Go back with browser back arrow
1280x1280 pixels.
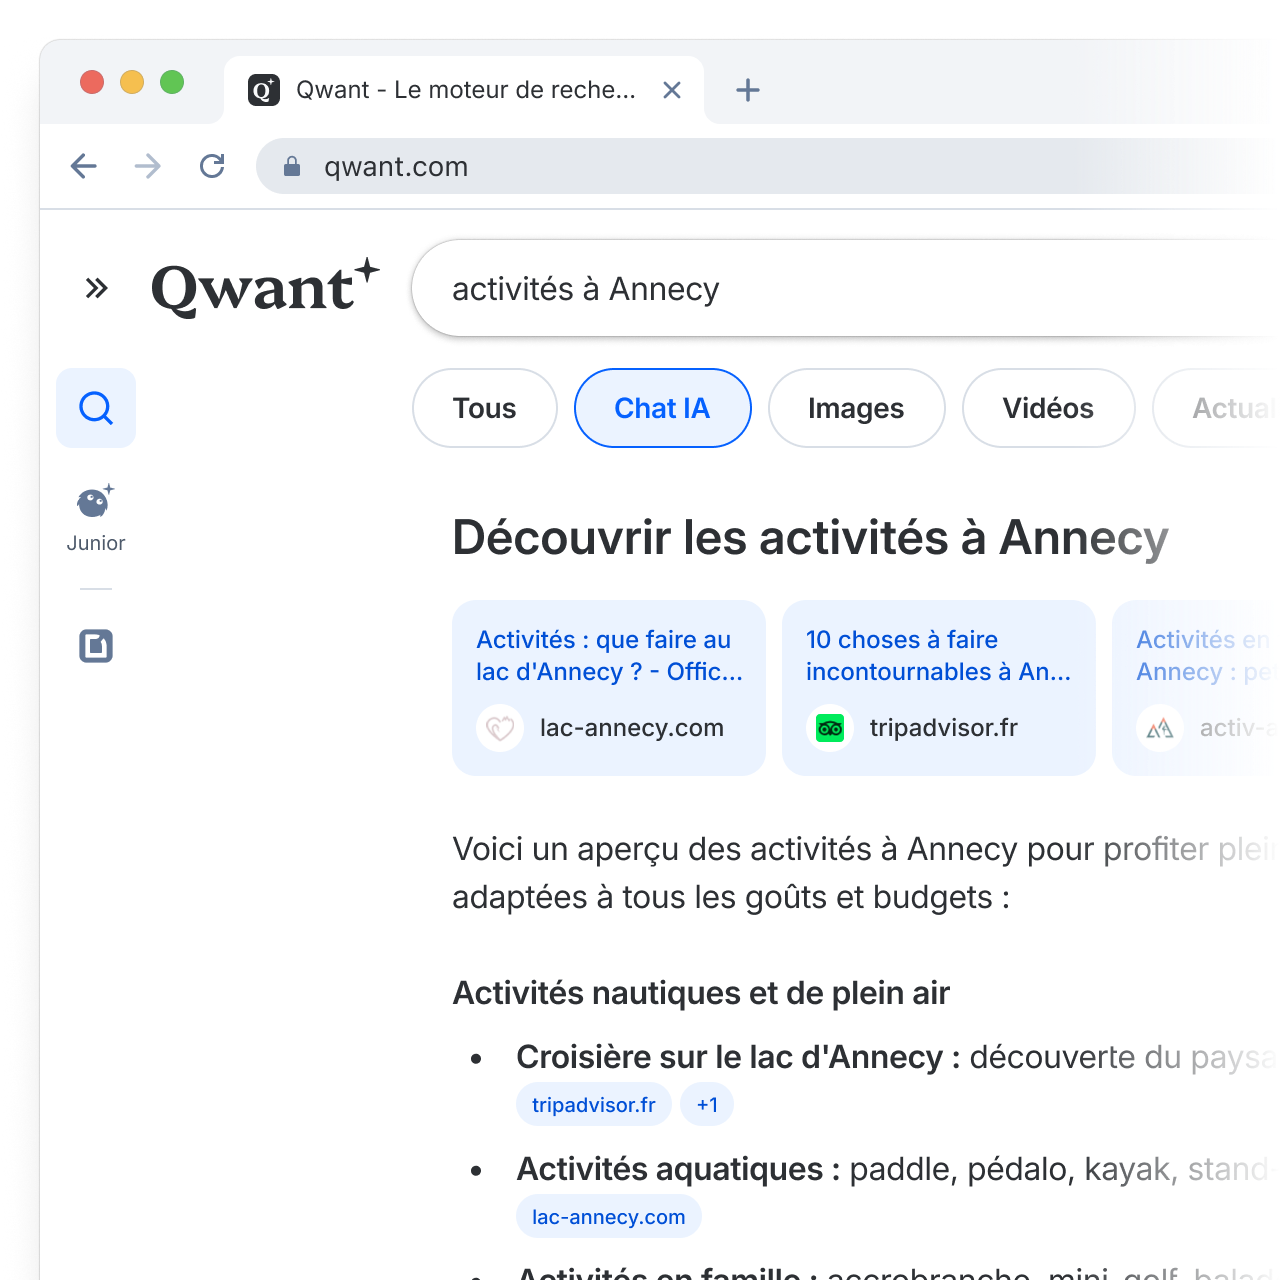[84, 166]
